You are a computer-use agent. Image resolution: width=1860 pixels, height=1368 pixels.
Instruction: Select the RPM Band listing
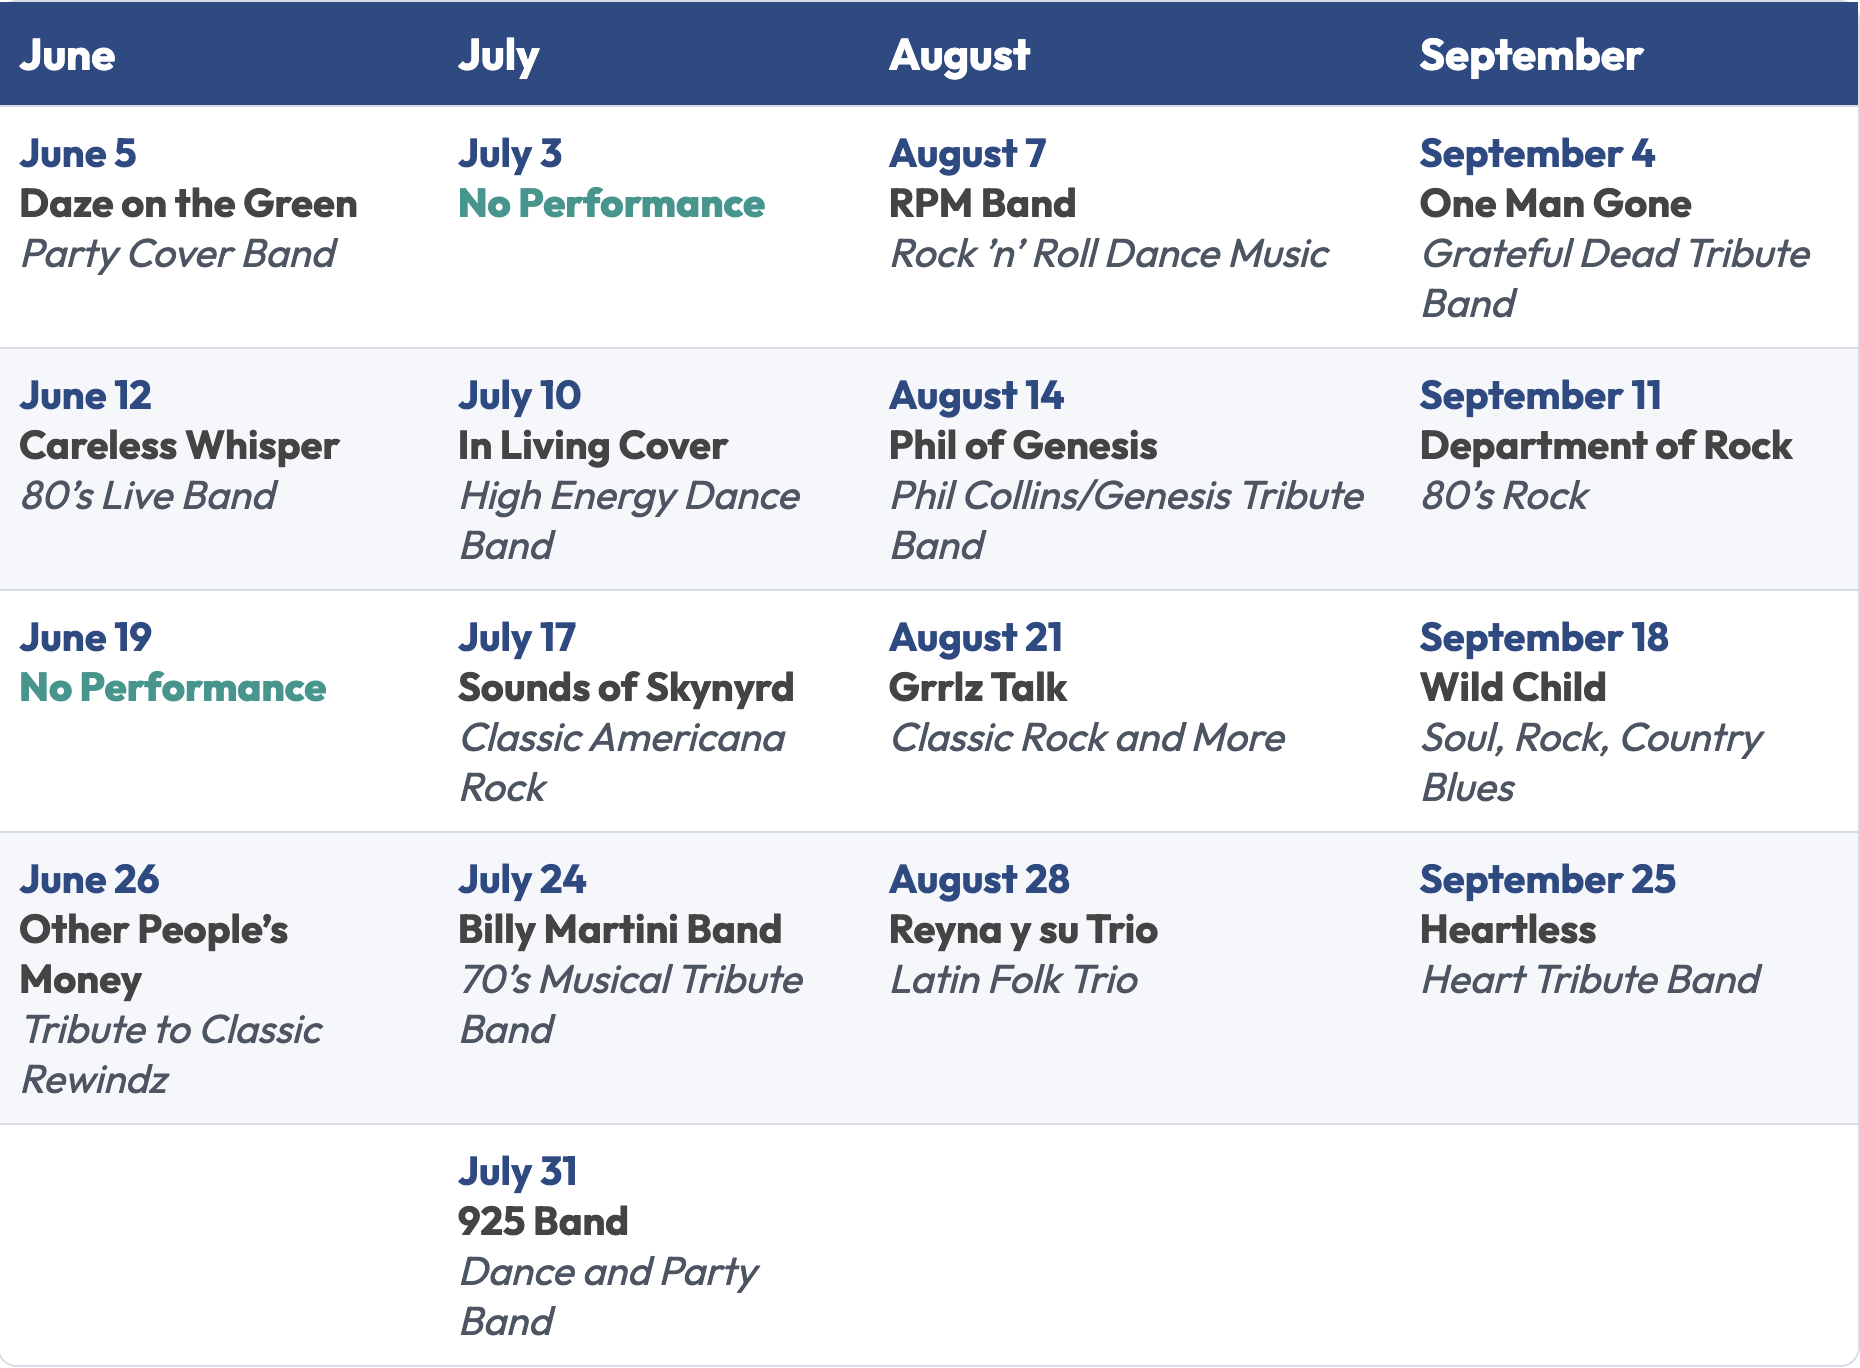click(982, 204)
